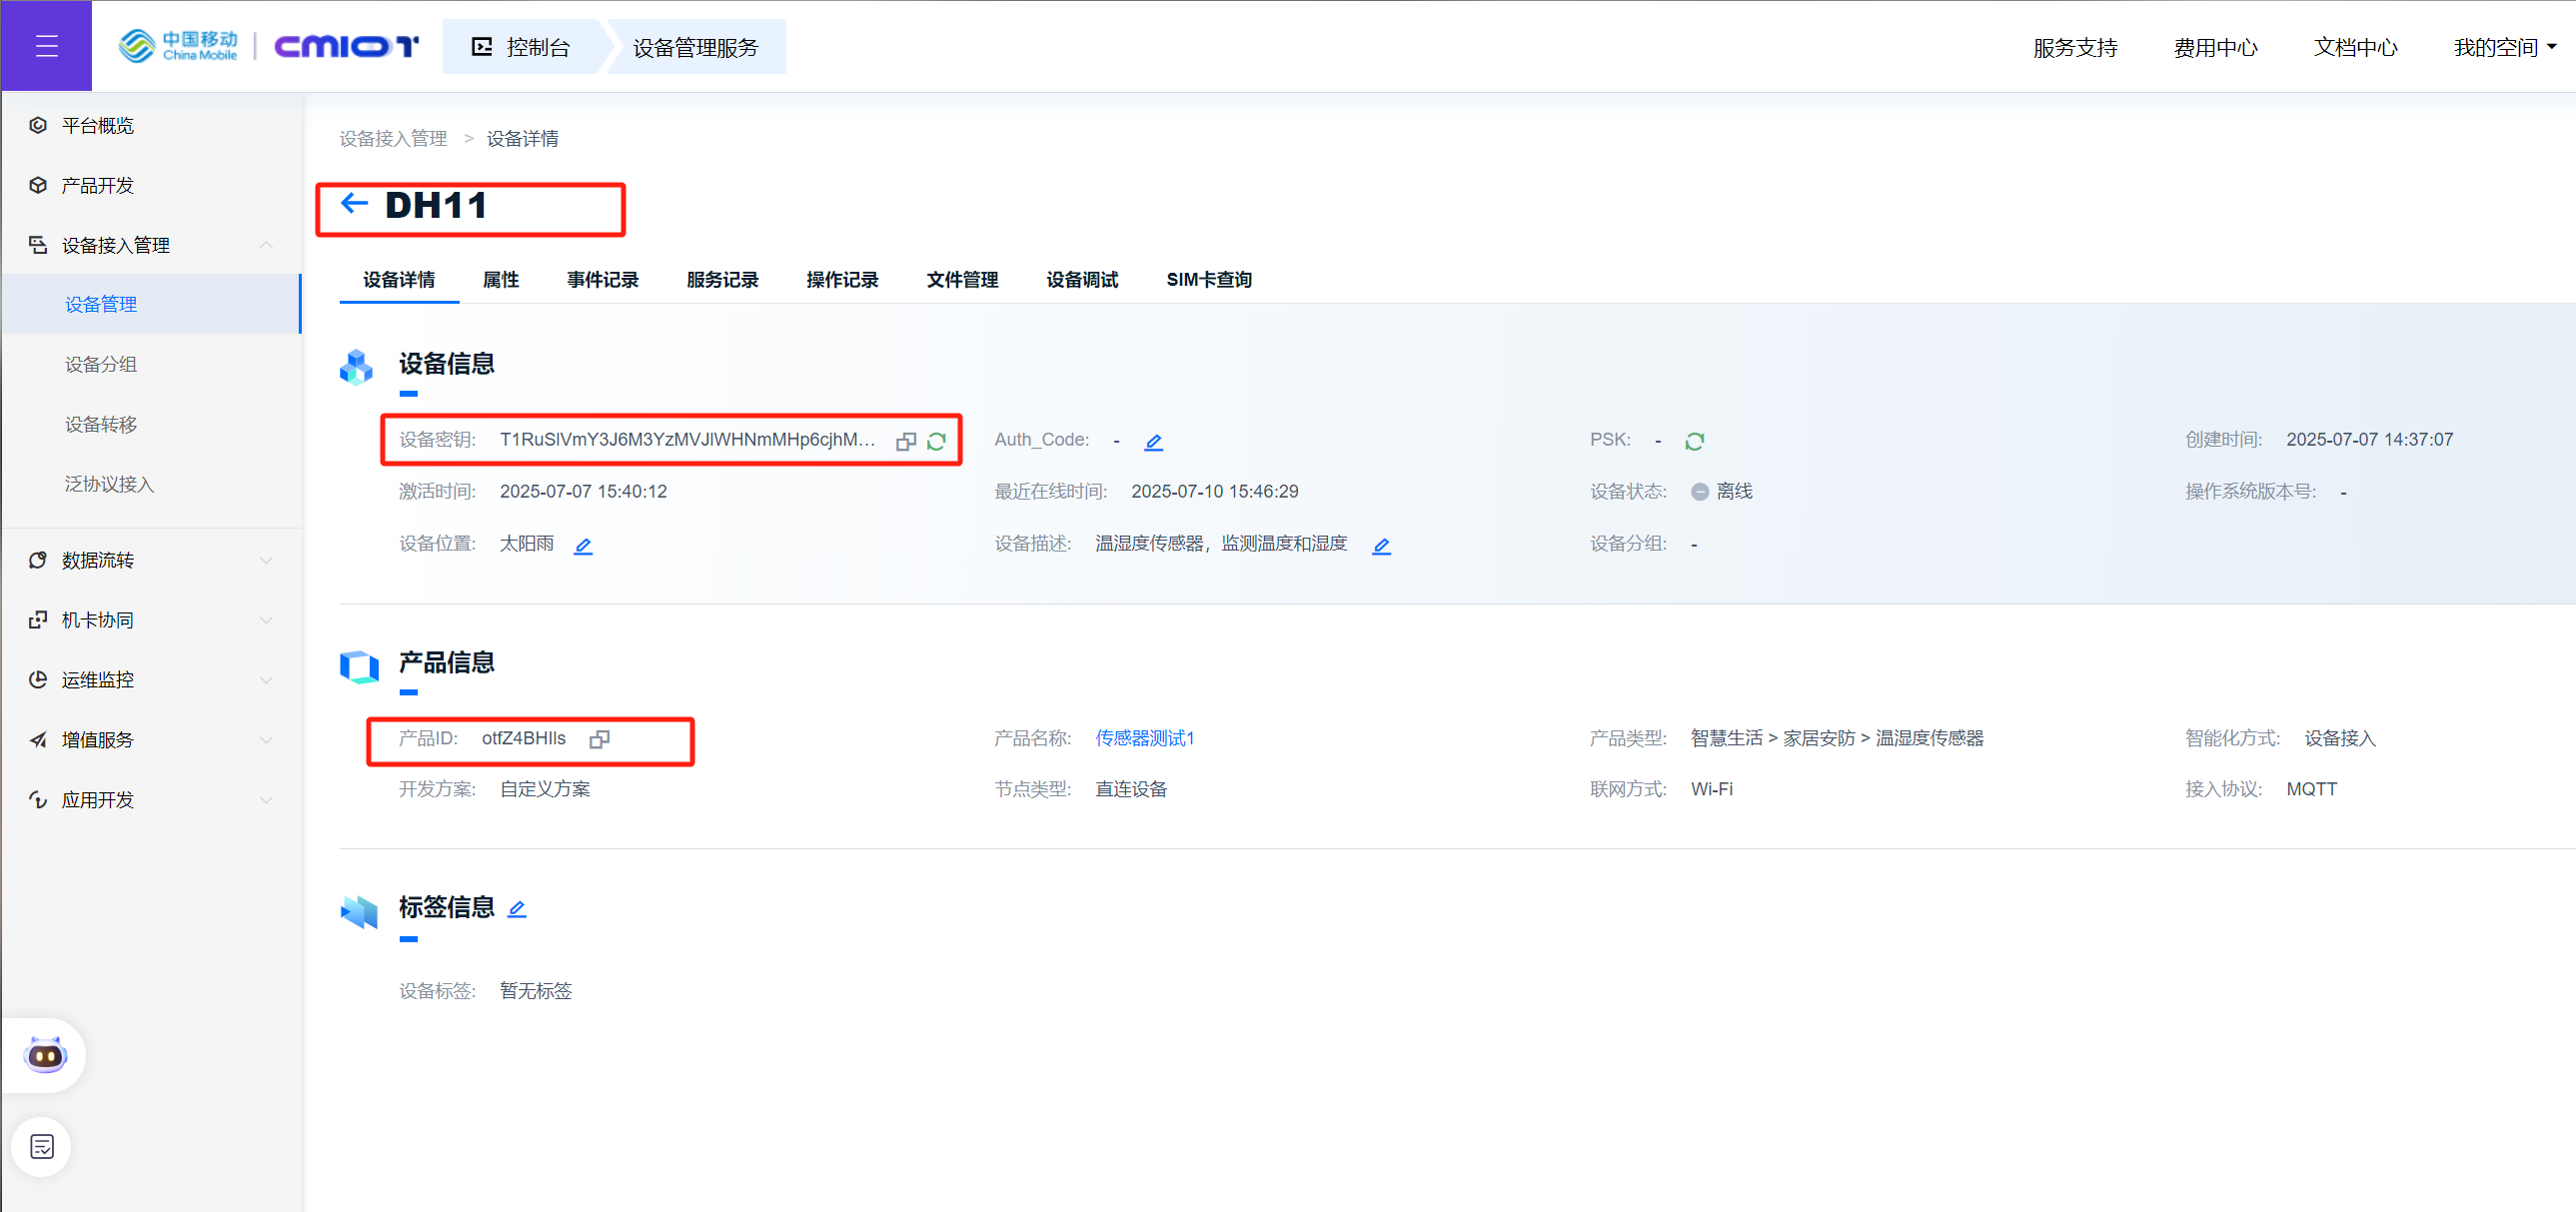Refresh the device key (设备密钥)

[x=936, y=441]
